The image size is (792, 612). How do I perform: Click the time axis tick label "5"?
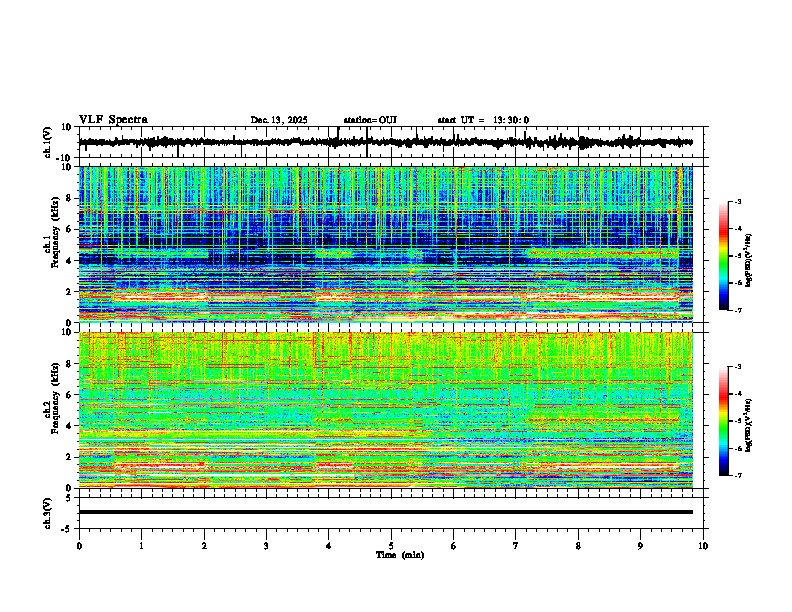click(x=391, y=546)
